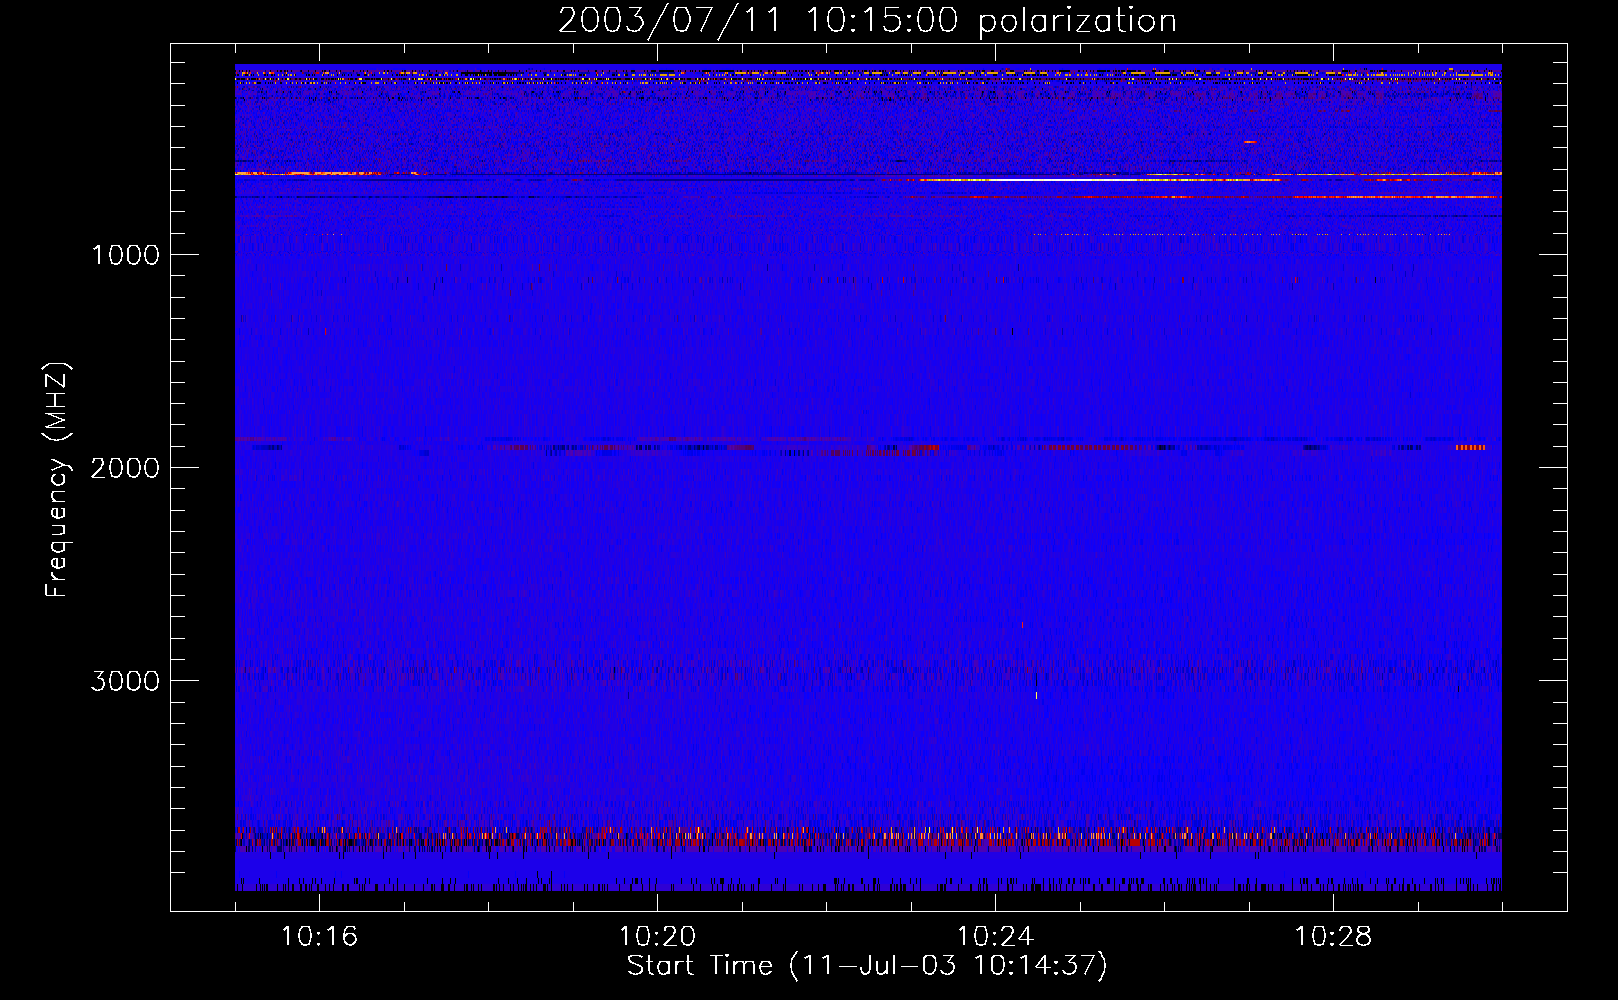The image size is (1618, 1000).
Task: Click the 10:24 time tick label
Action: [x=995, y=937]
